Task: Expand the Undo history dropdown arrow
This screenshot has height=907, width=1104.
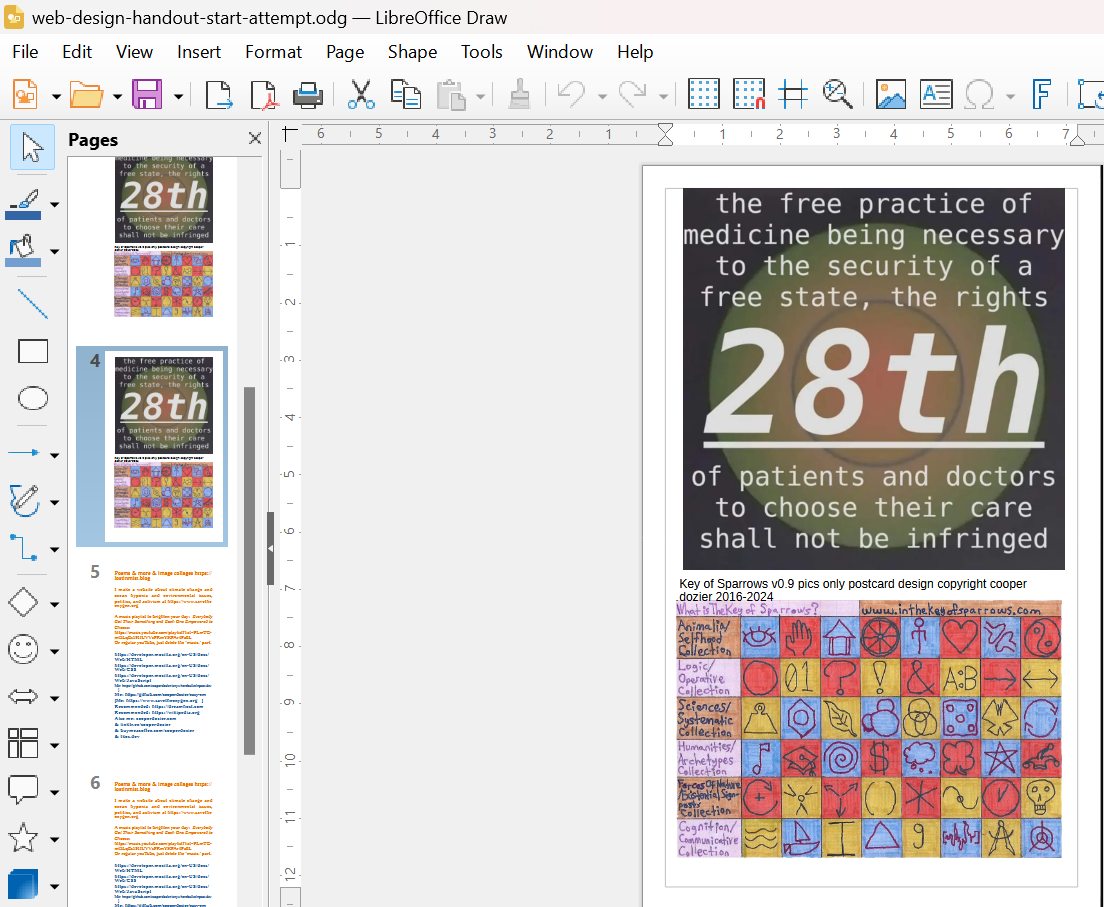Action: pyautogui.click(x=602, y=96)
